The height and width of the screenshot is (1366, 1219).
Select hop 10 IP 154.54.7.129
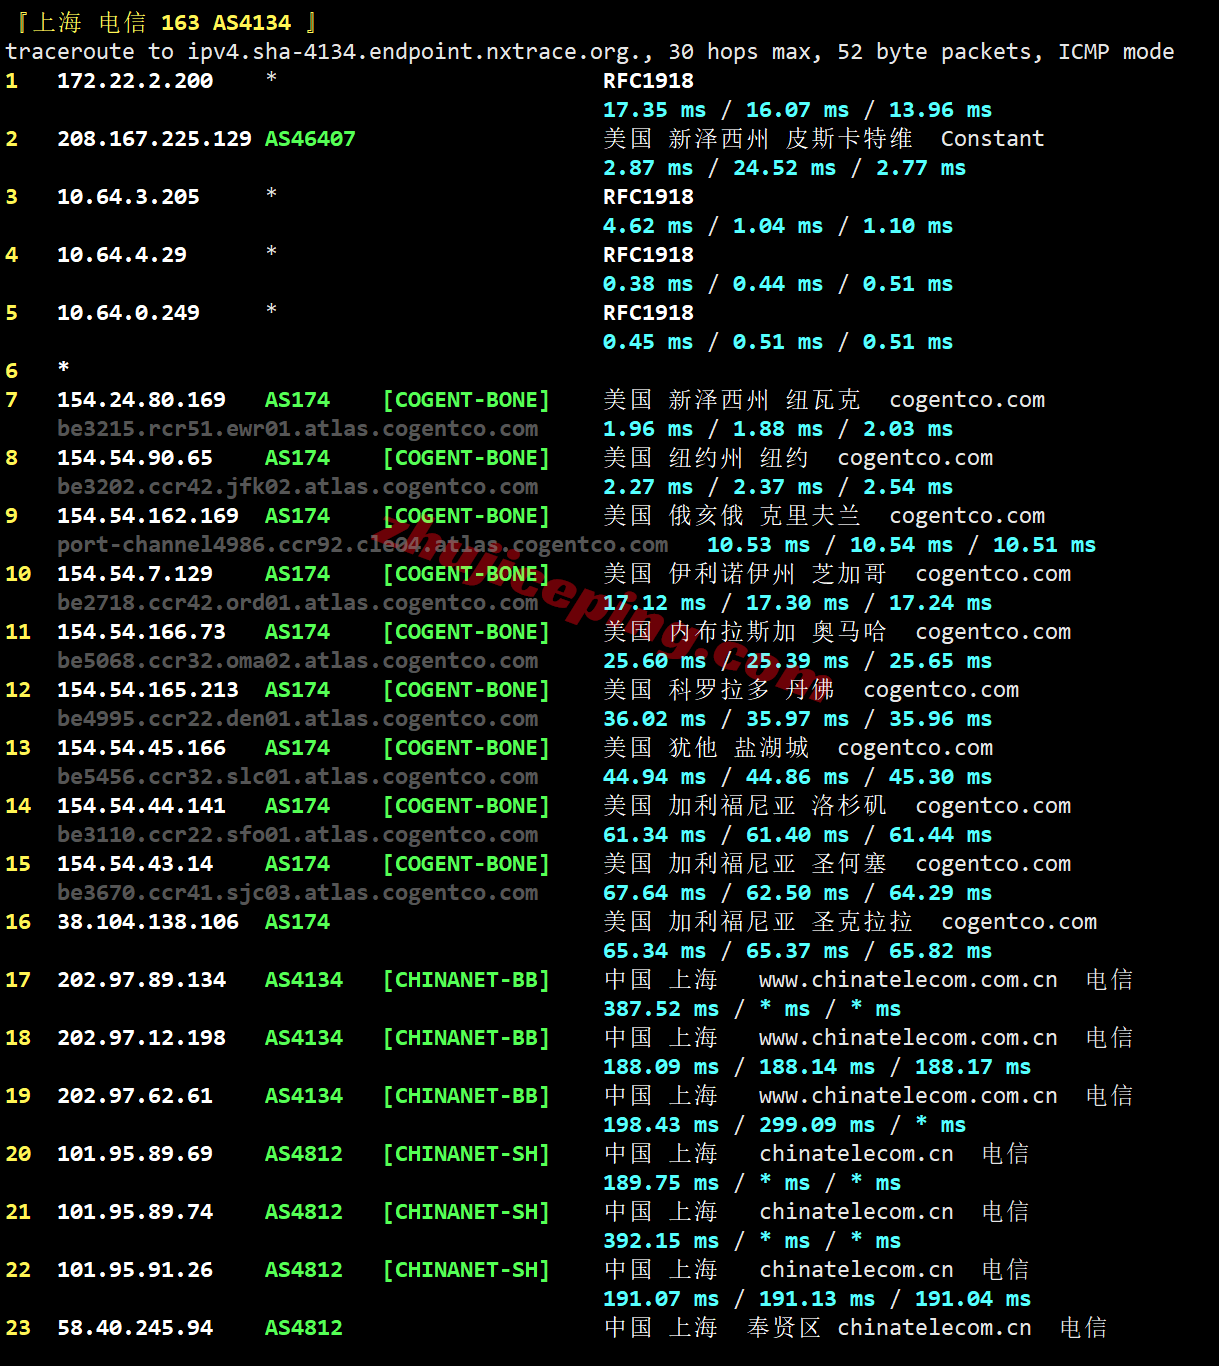tap(135, 574)
